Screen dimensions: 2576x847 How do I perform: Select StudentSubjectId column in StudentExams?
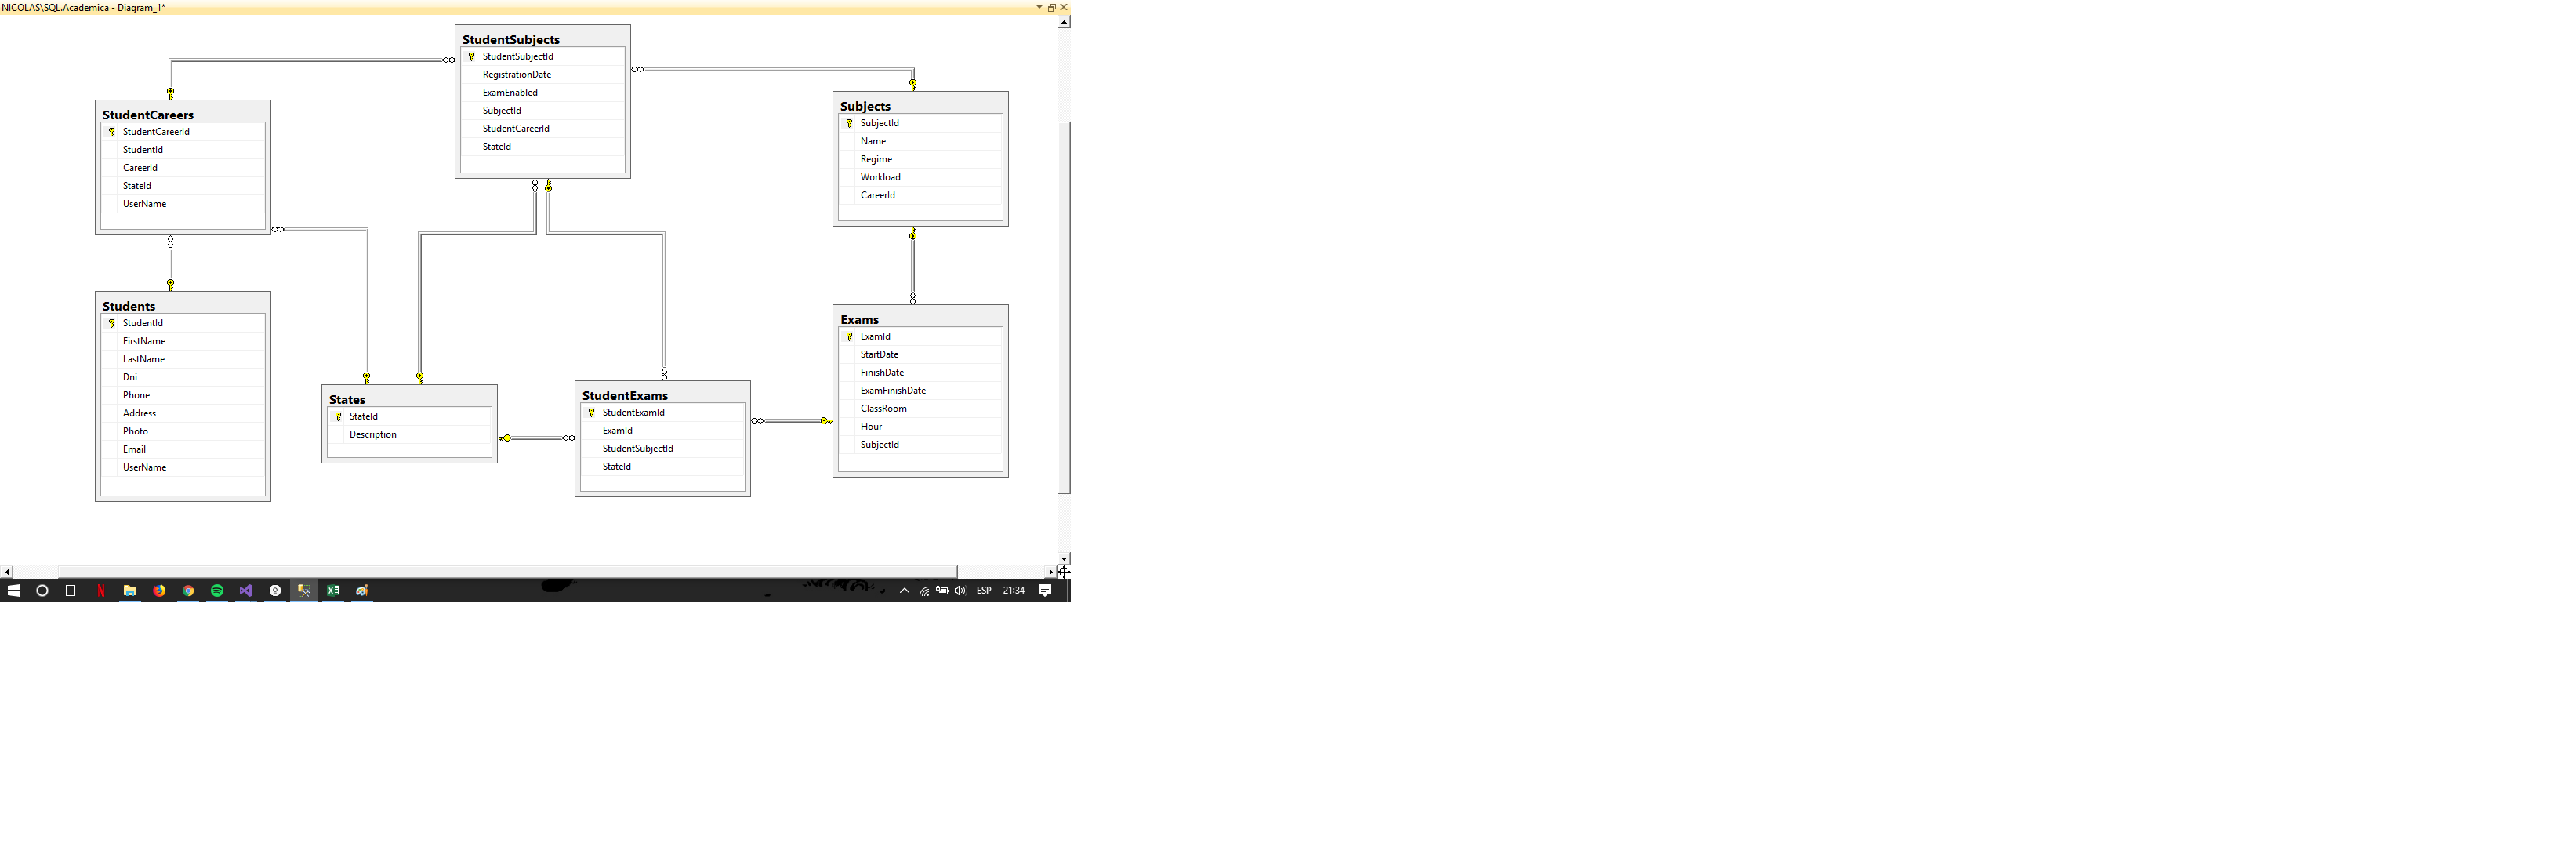663,449
